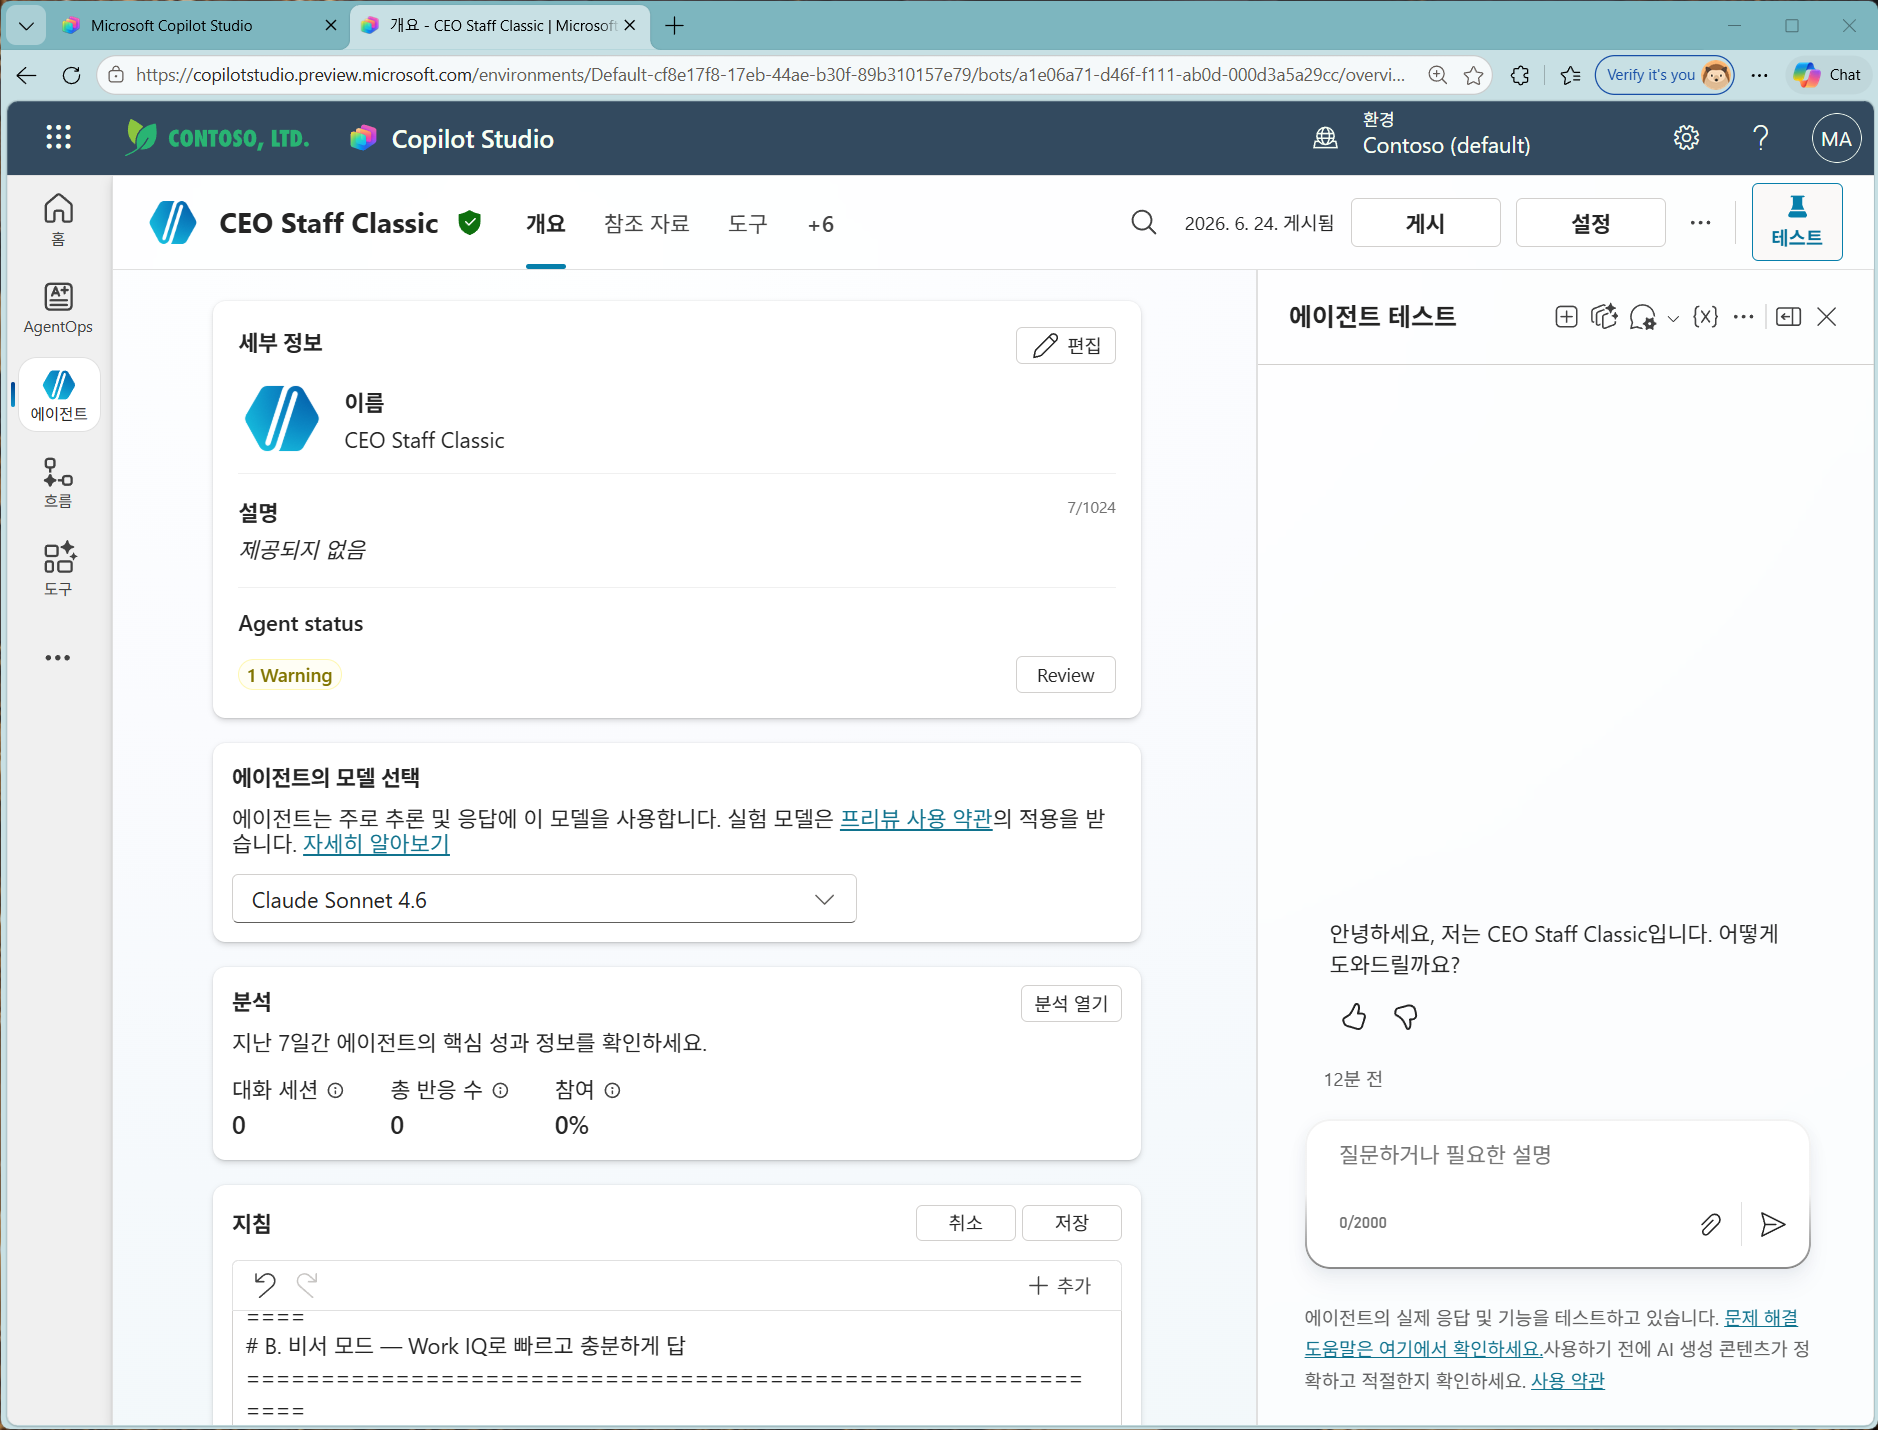The height and width of the screenshot is (1430, 1878).
Task: Click 편집 to edit details
Action: coord(1066,345)
